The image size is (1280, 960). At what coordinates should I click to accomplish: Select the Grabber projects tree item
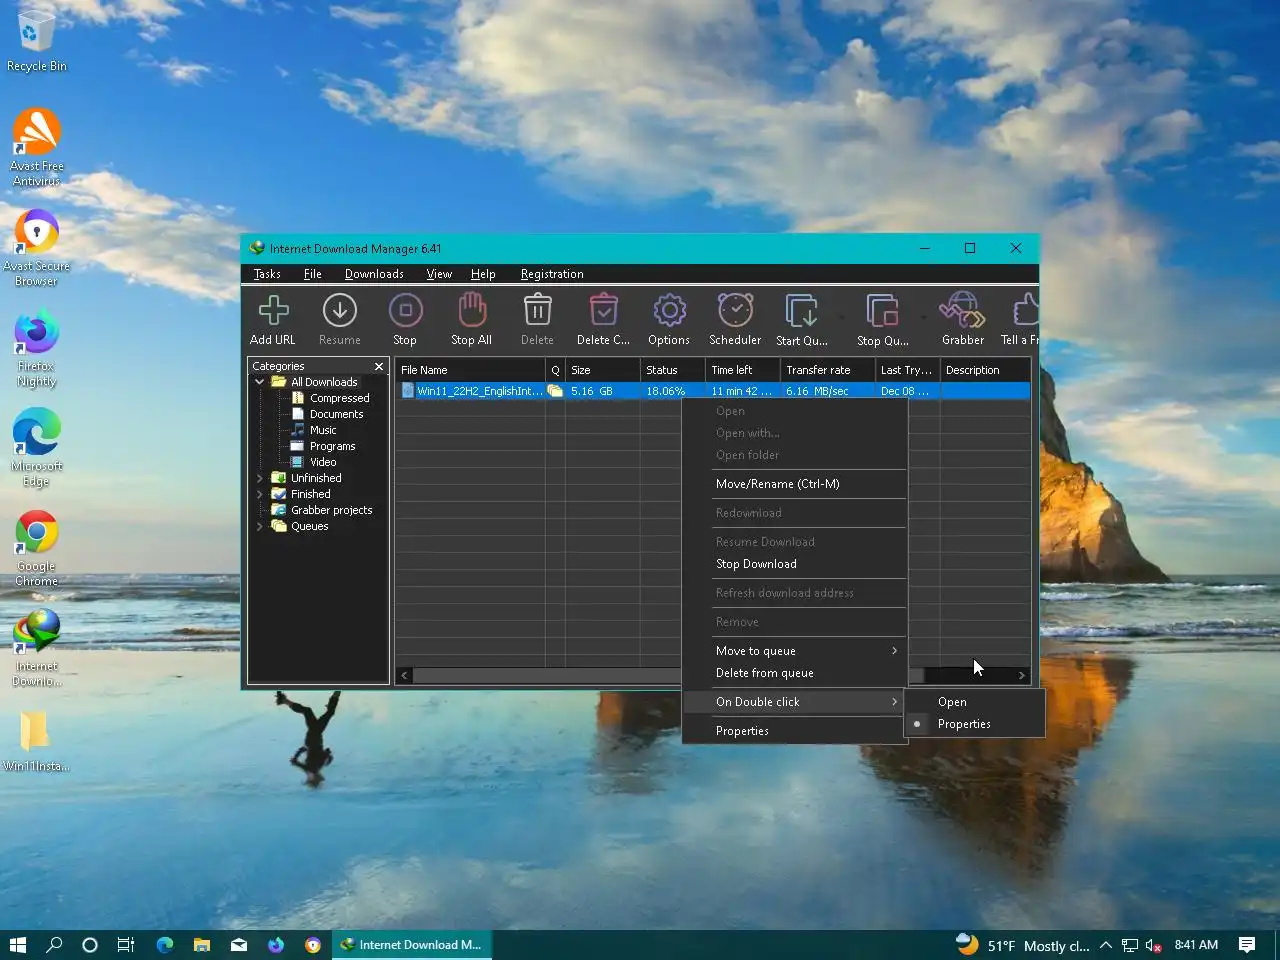[x=322, y=510]
